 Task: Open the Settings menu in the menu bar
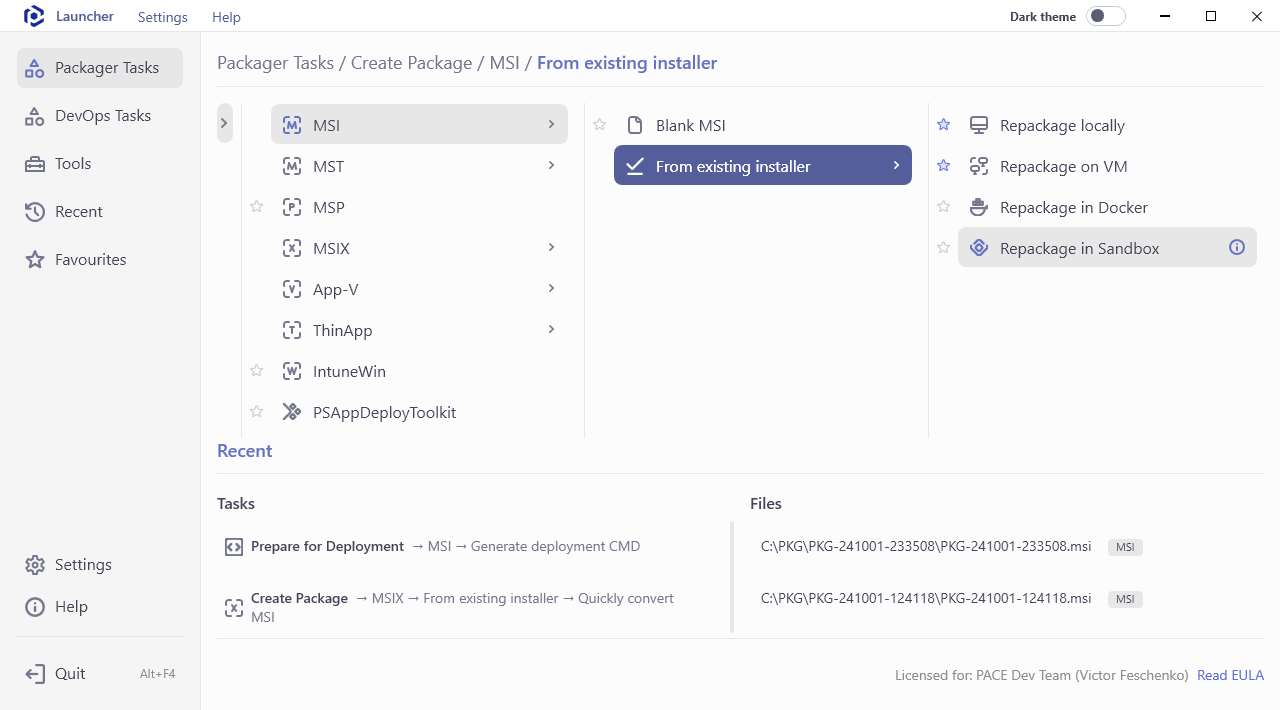pyautogui.click(x=163, y=17)
